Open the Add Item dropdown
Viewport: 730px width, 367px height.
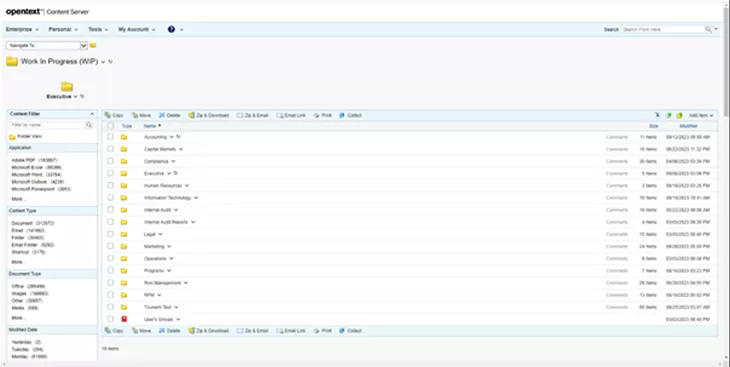[x=701, y=115]
